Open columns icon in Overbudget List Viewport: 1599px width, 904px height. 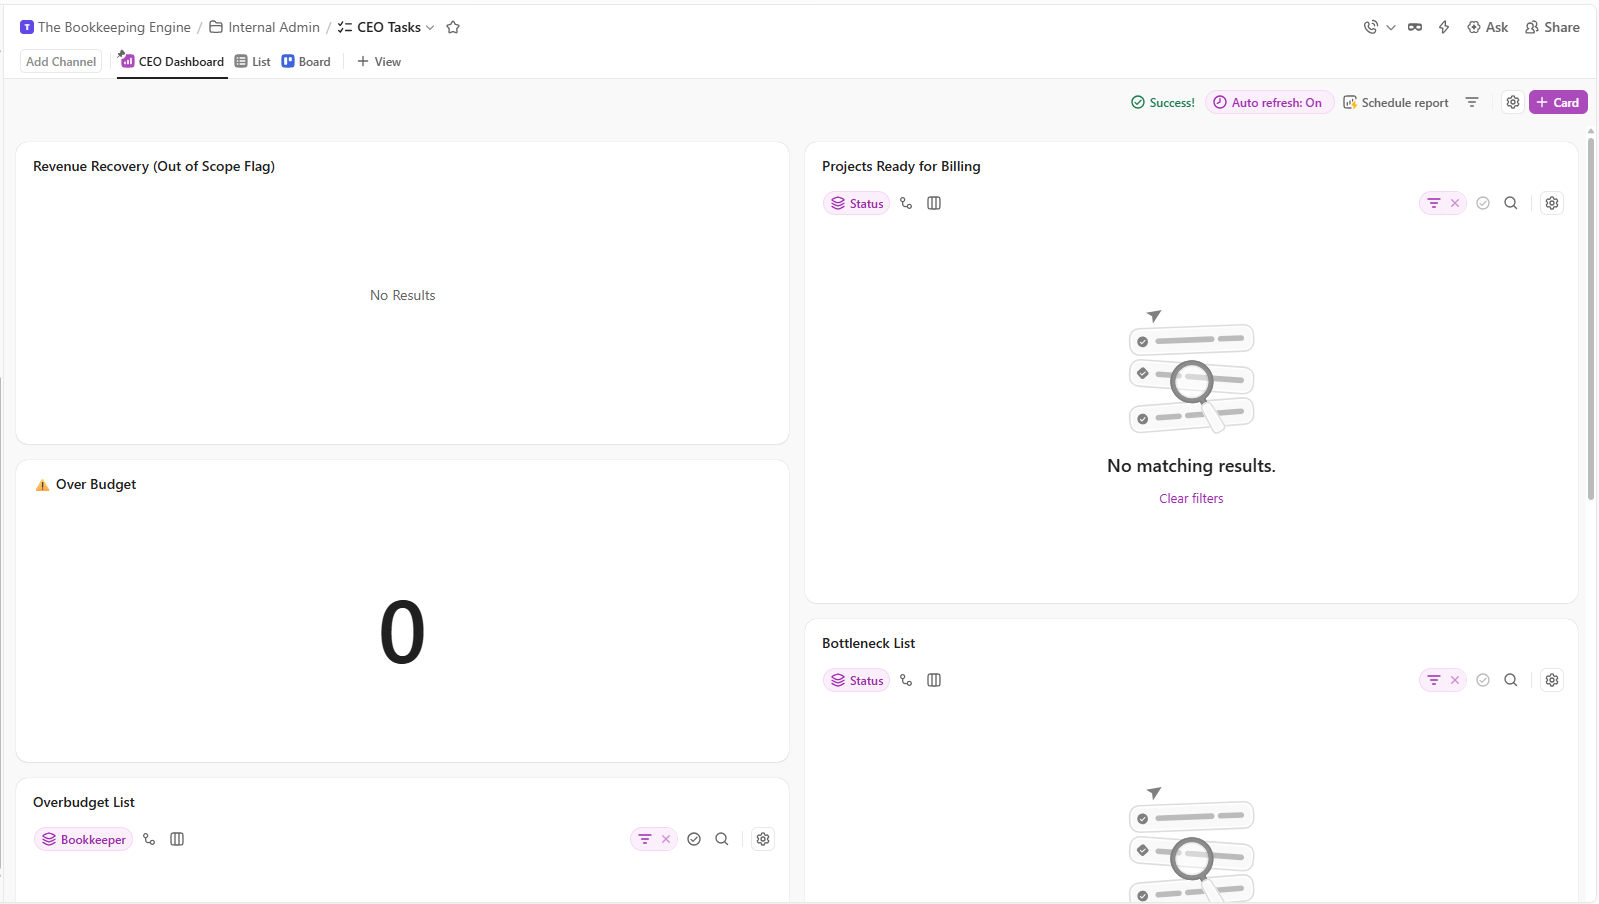click(177, 839)
